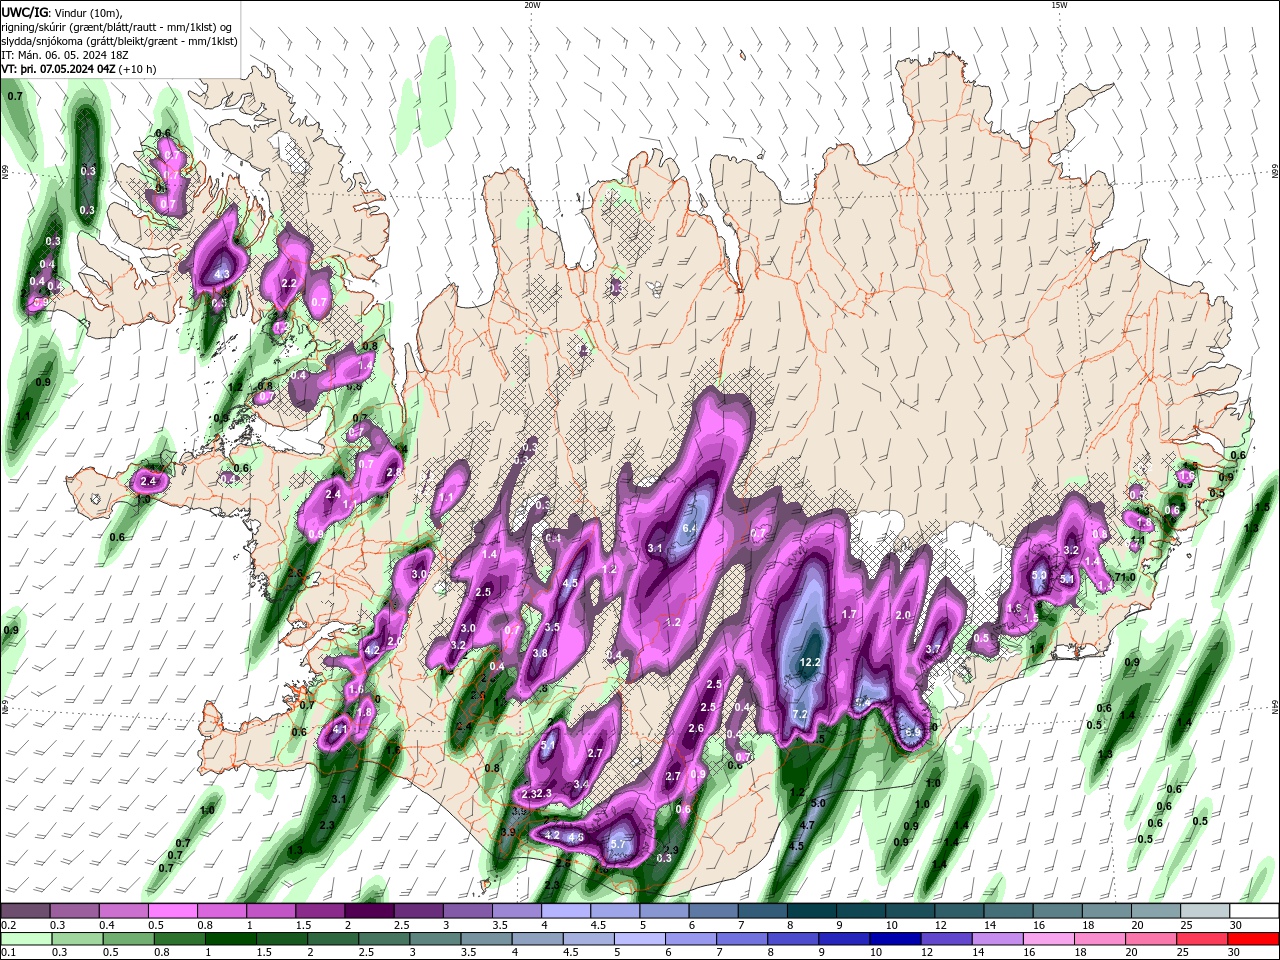Click the gray-teal swatch labeled 20 in top legend row

click(1155, 911)
